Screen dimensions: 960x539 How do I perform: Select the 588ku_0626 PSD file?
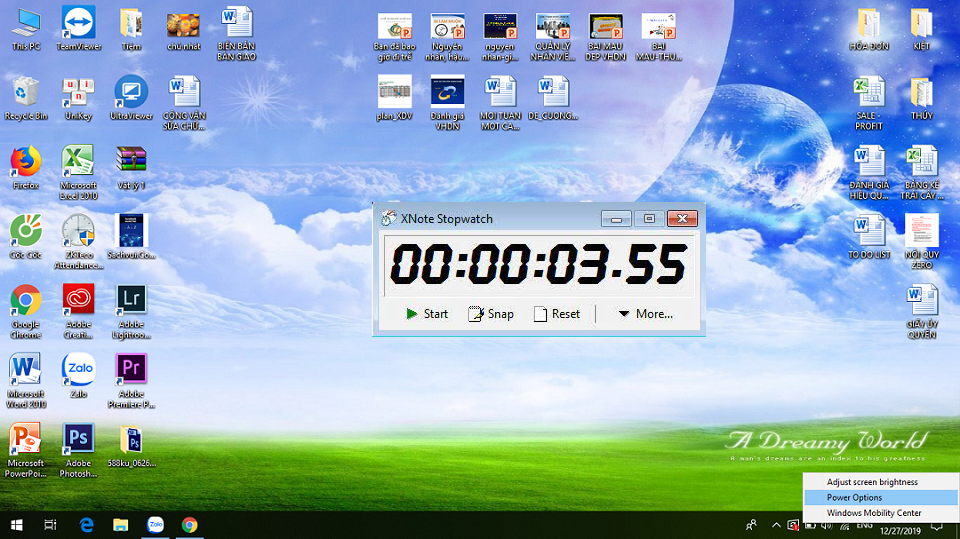click(132, 445)
